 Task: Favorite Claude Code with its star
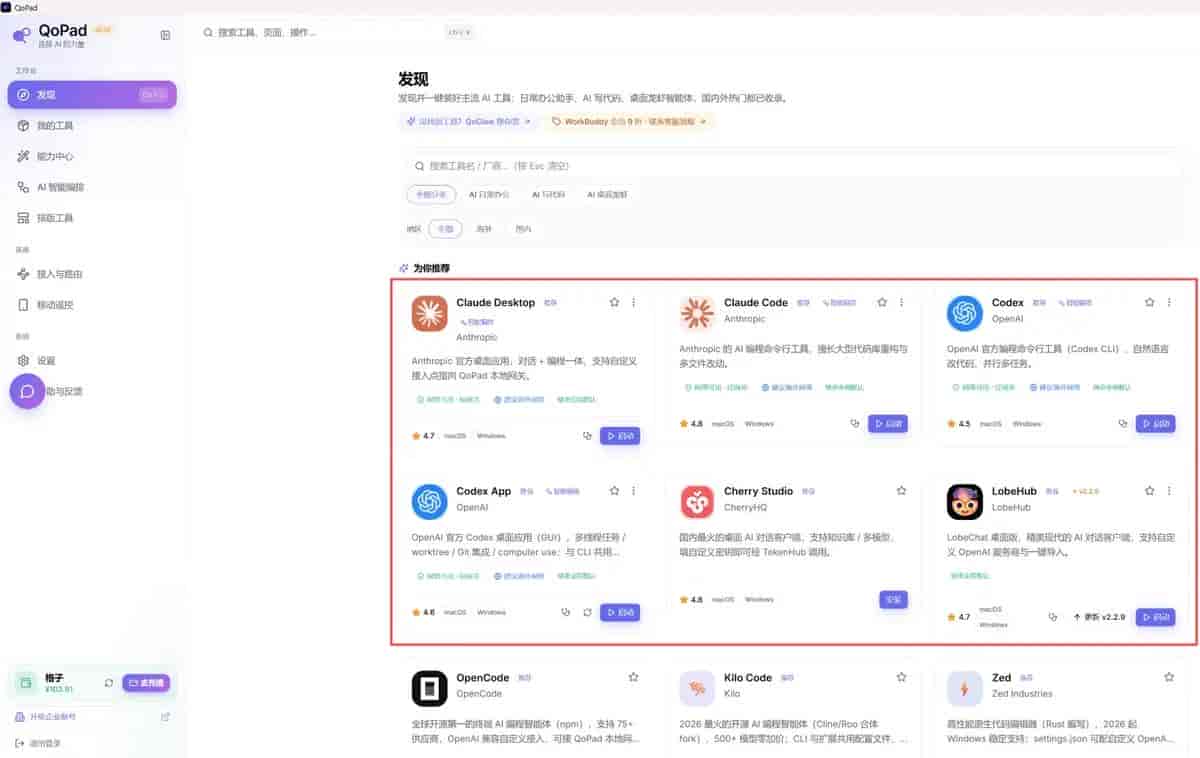[882, 302]
